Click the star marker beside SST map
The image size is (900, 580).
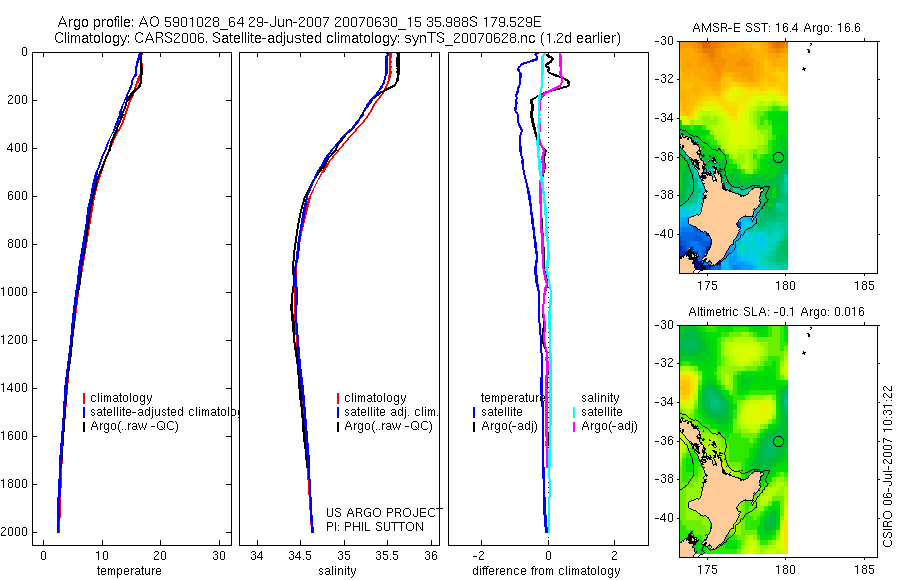(x=804, y=69)
